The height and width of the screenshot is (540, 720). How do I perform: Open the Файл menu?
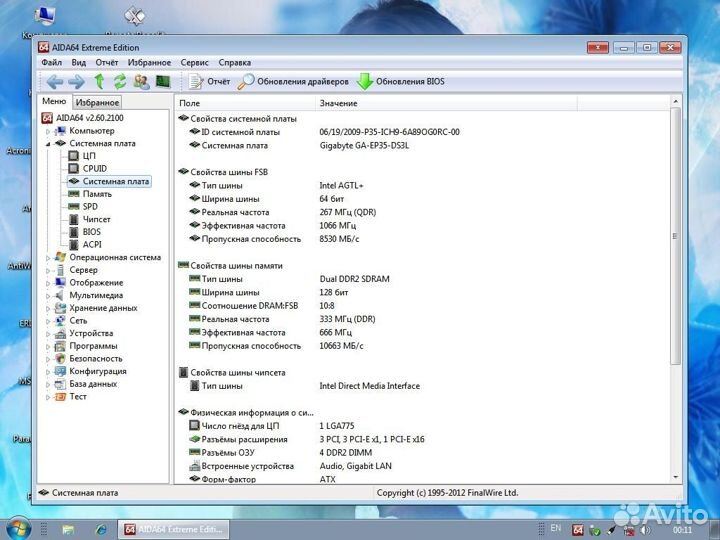click(51, 62)
